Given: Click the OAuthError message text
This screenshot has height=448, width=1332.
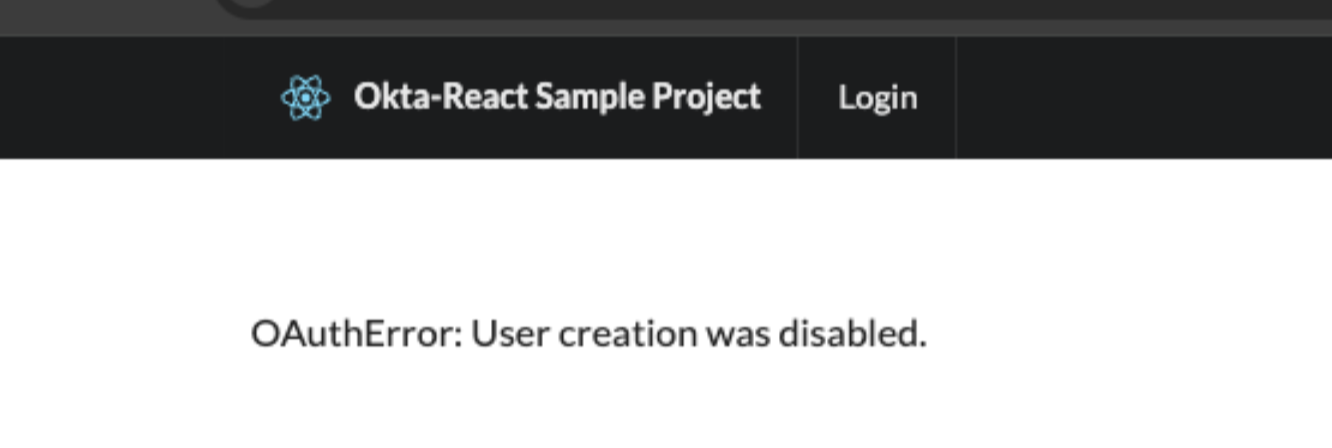Looking at the screenshot, I should click(x=588, y=334).
